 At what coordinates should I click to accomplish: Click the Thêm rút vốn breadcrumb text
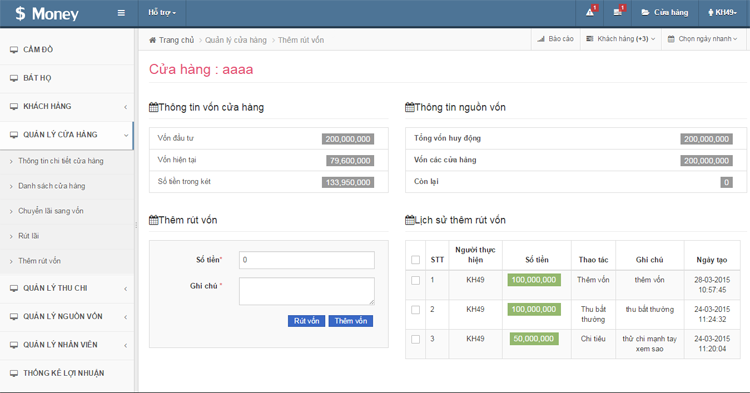tap(301, 40)
